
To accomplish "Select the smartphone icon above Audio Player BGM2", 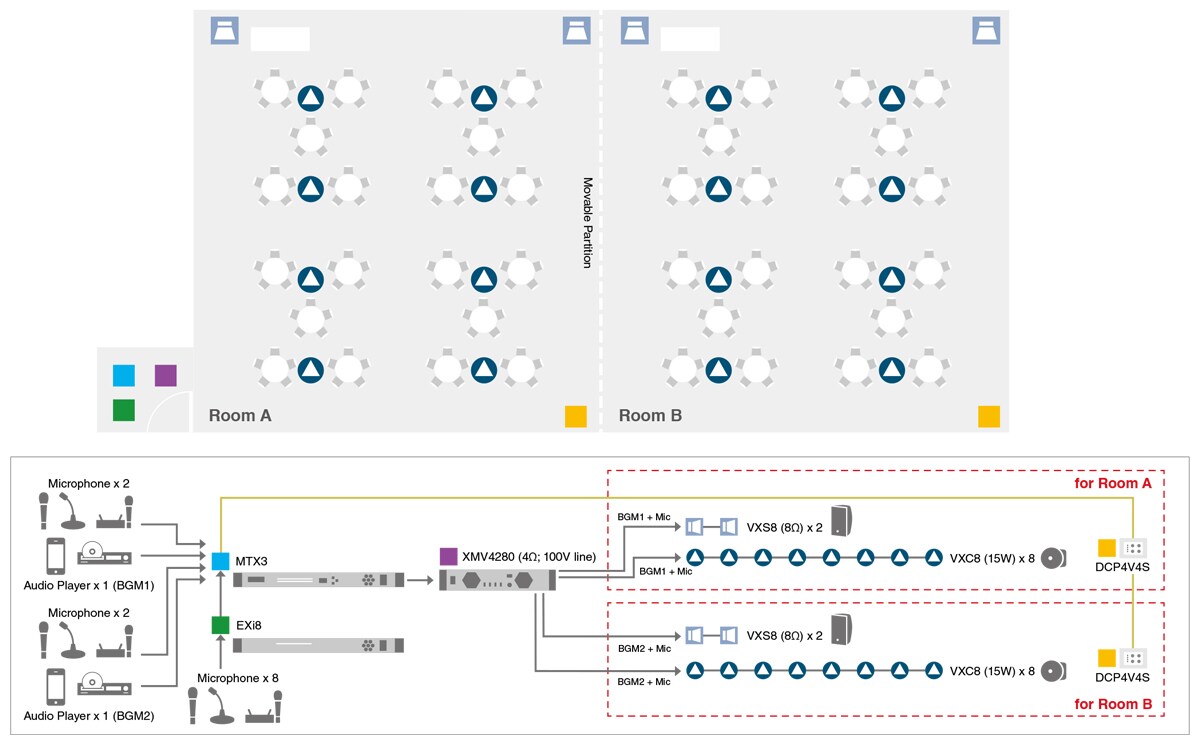I will click(x=57, y=686).
